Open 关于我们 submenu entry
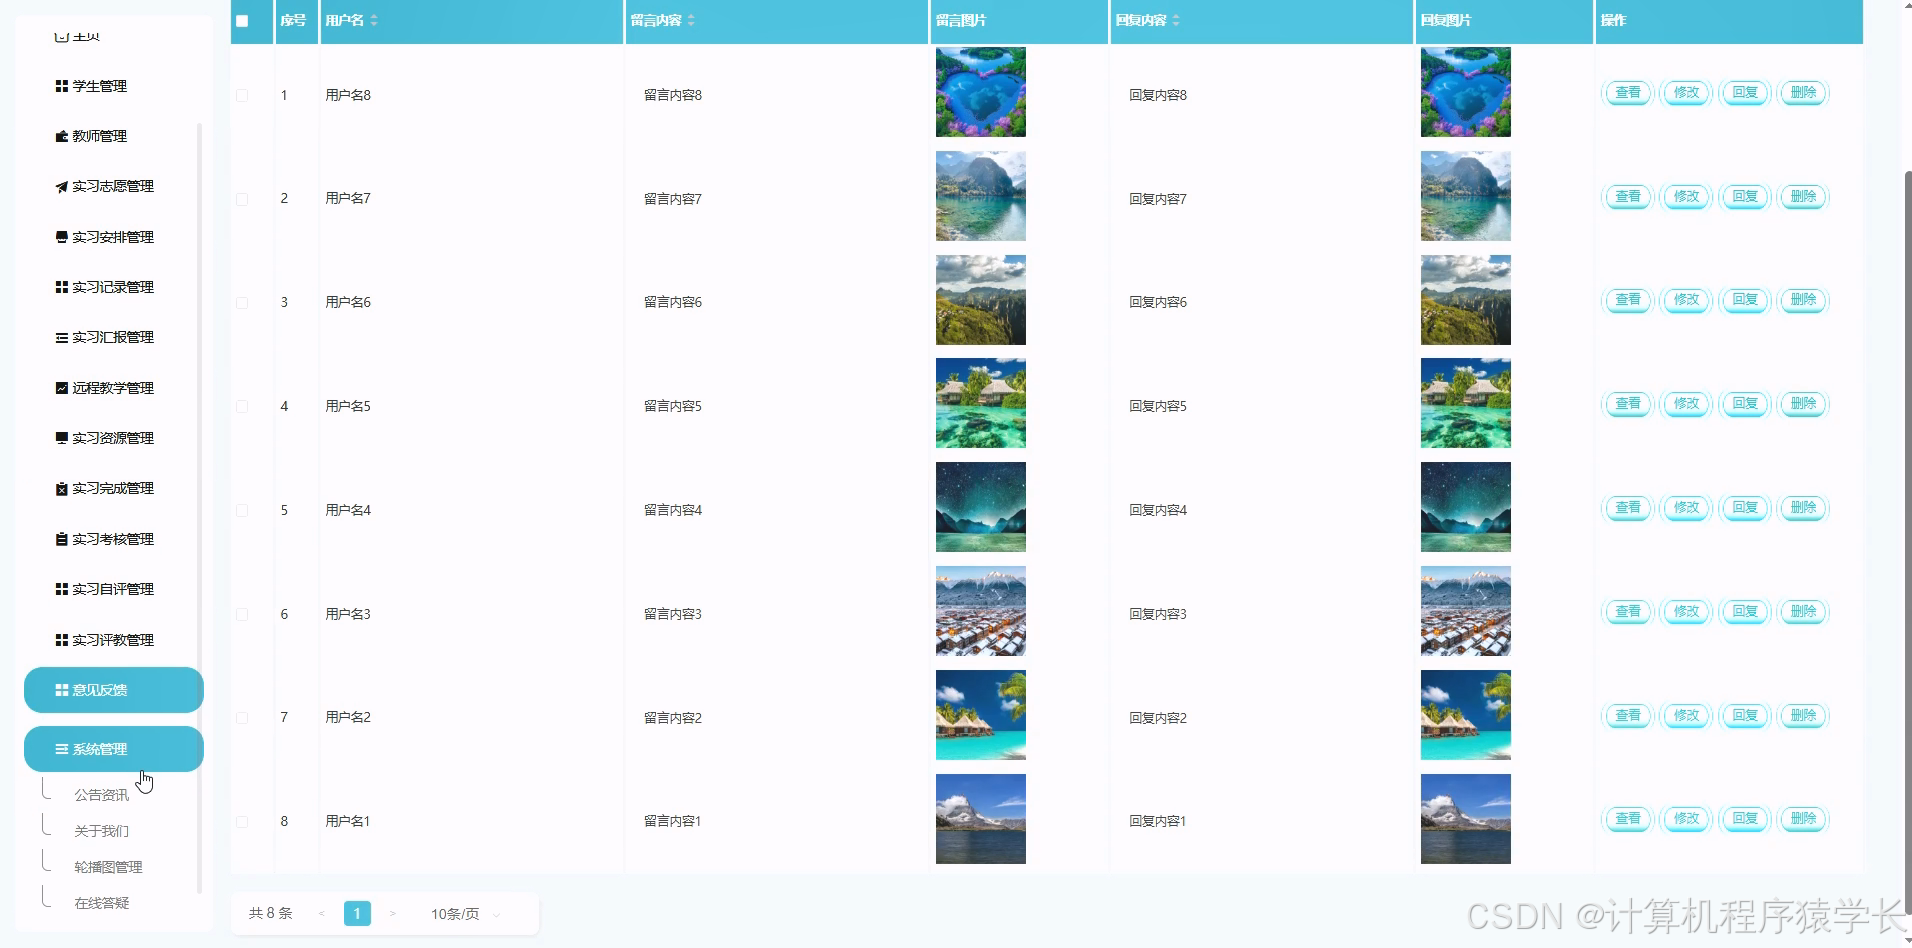Viewport: 1912px width, 948px height. pyautogui.click(x=102, y=831)
